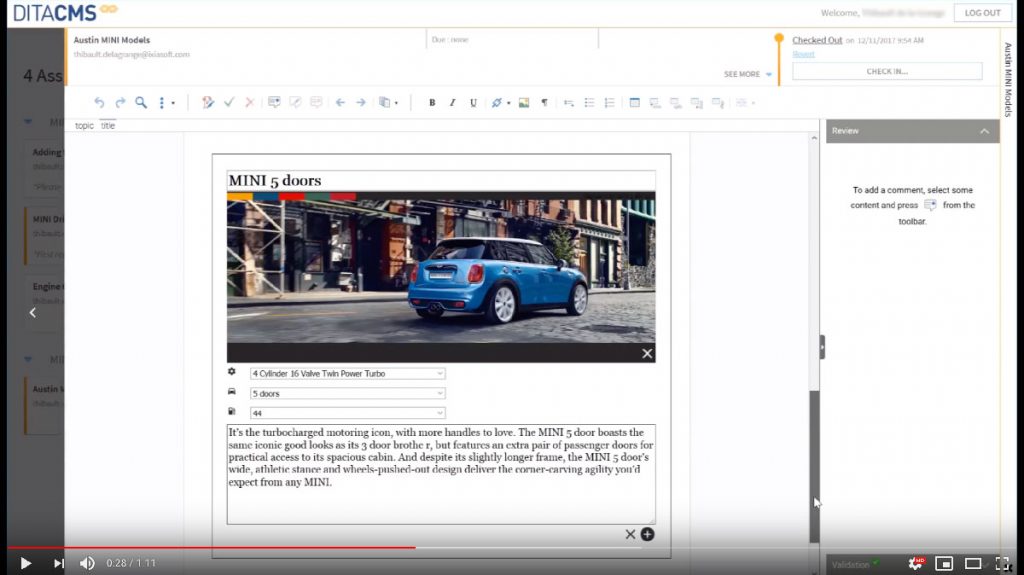This screenshot has height=575, width=1024.
Task: Click the editor vertical scrollbar thumb
Action: (814, 467)
